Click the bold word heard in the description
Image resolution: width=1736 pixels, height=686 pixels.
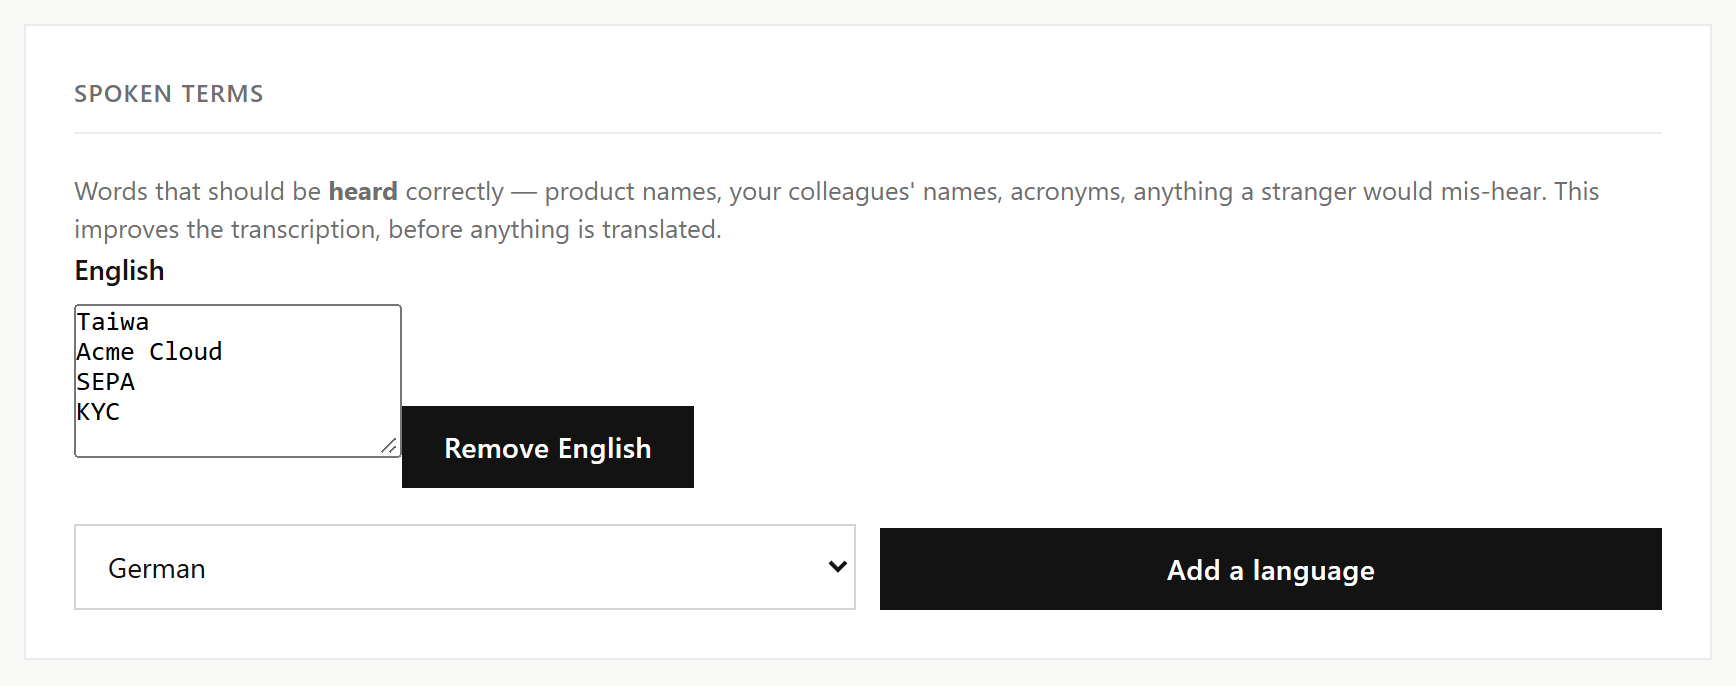363,191
